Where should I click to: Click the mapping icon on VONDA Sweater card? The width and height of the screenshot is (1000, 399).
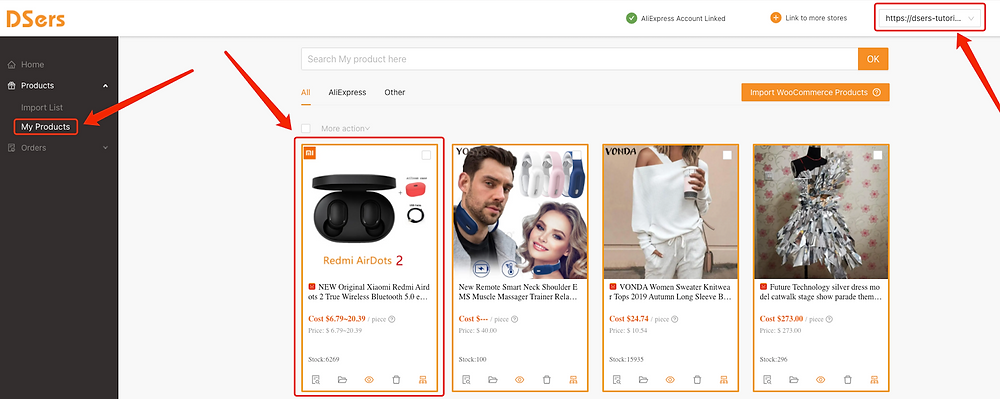pos(723,379)
